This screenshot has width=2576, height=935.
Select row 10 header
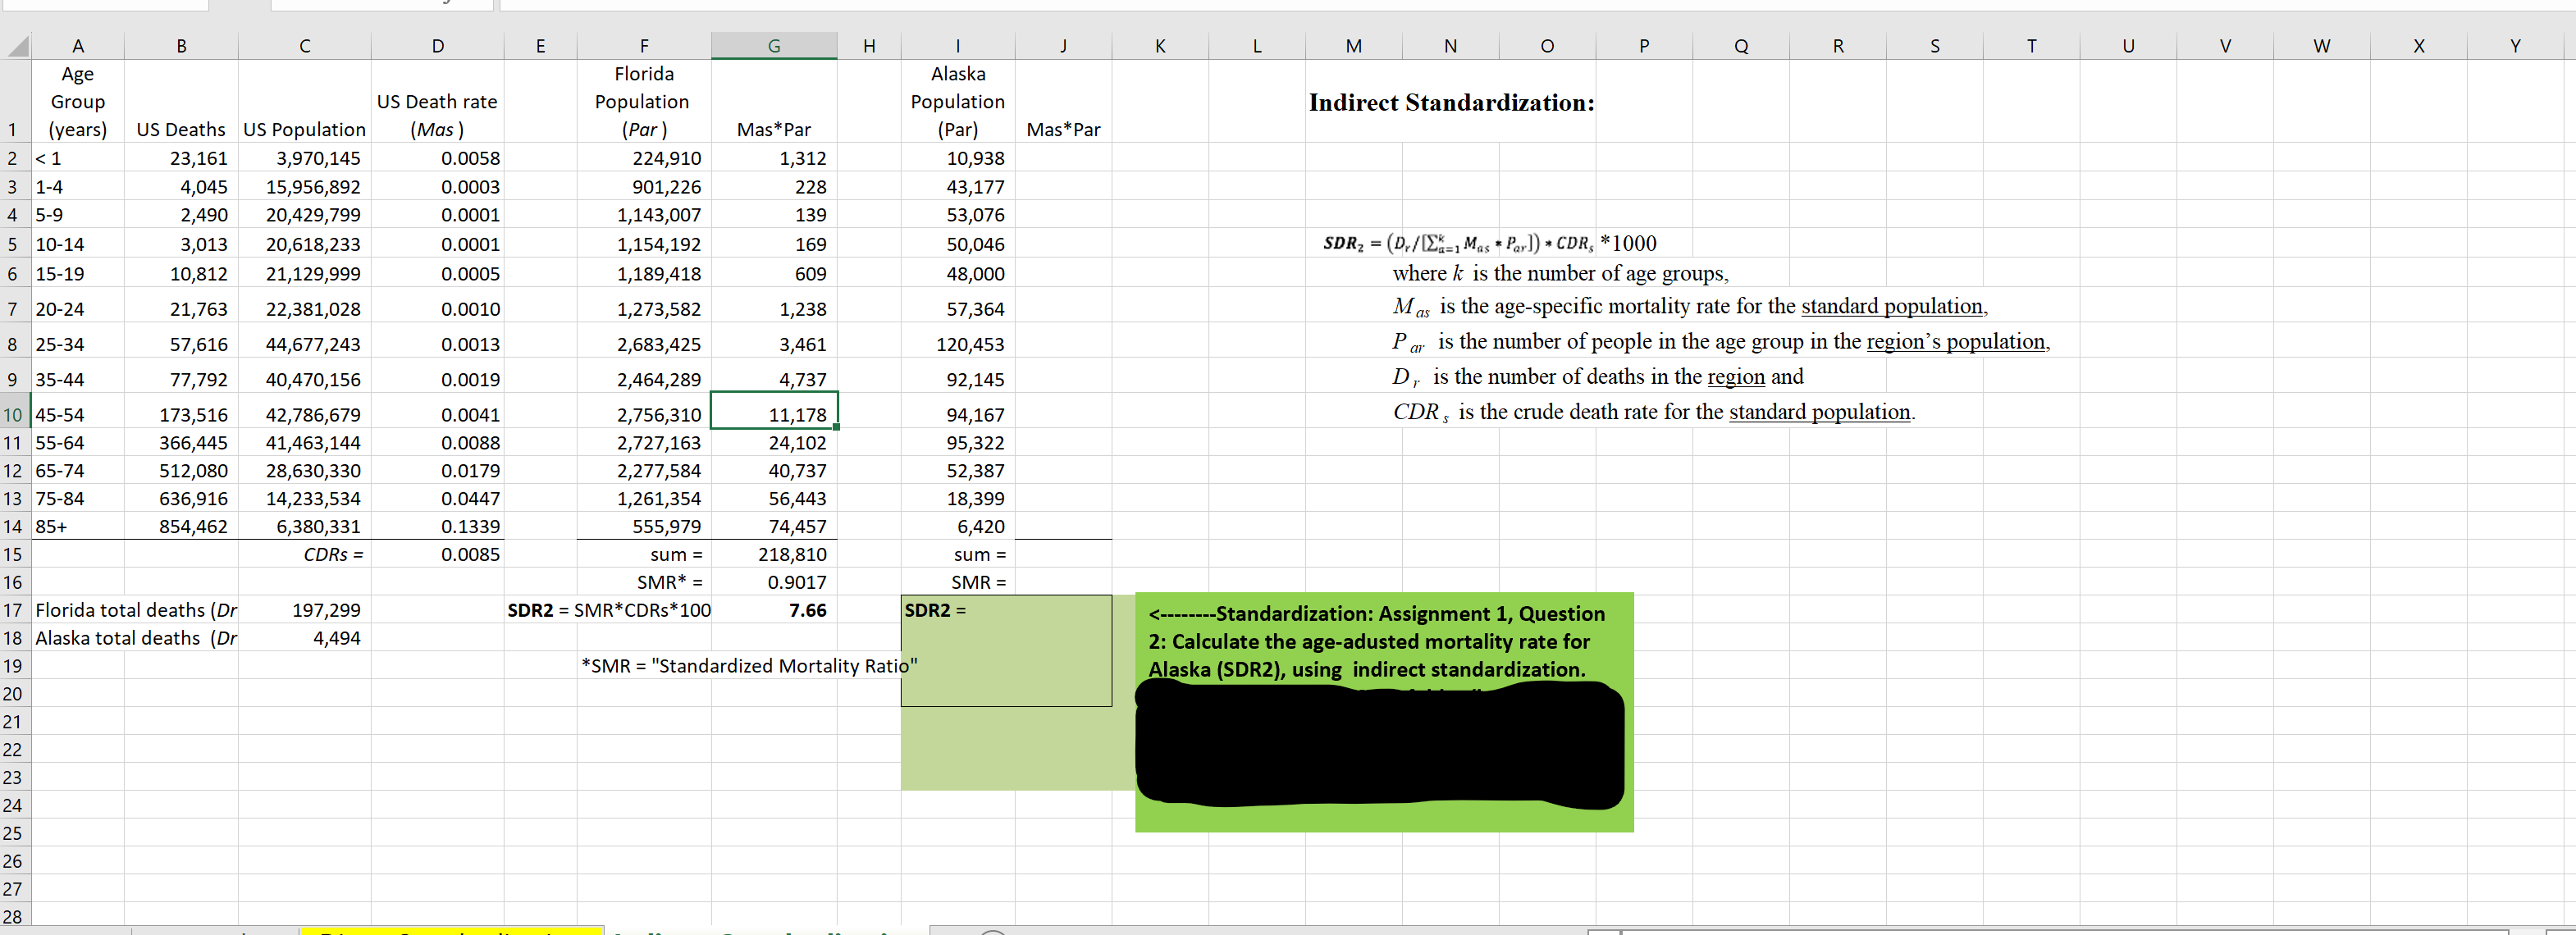click(13, 414)
